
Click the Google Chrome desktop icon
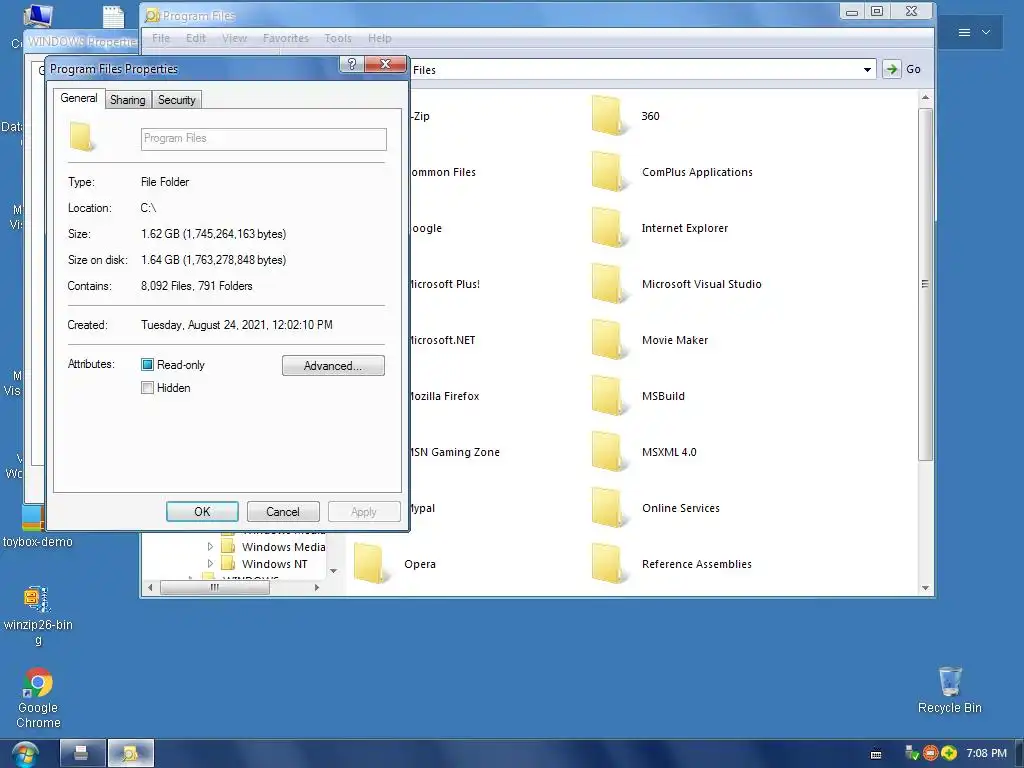pos(38,683)
